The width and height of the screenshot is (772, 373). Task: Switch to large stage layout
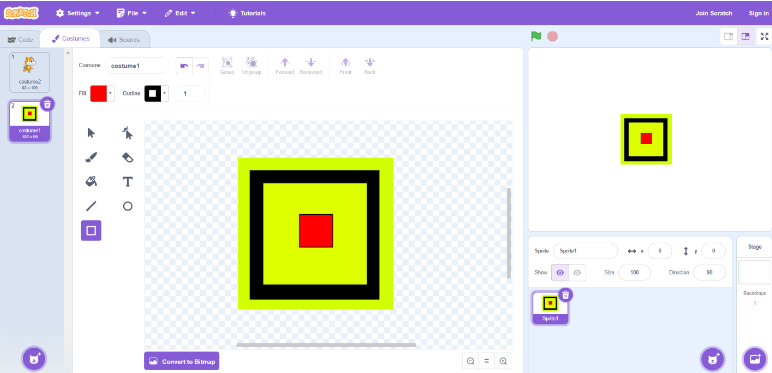point(745,36)
